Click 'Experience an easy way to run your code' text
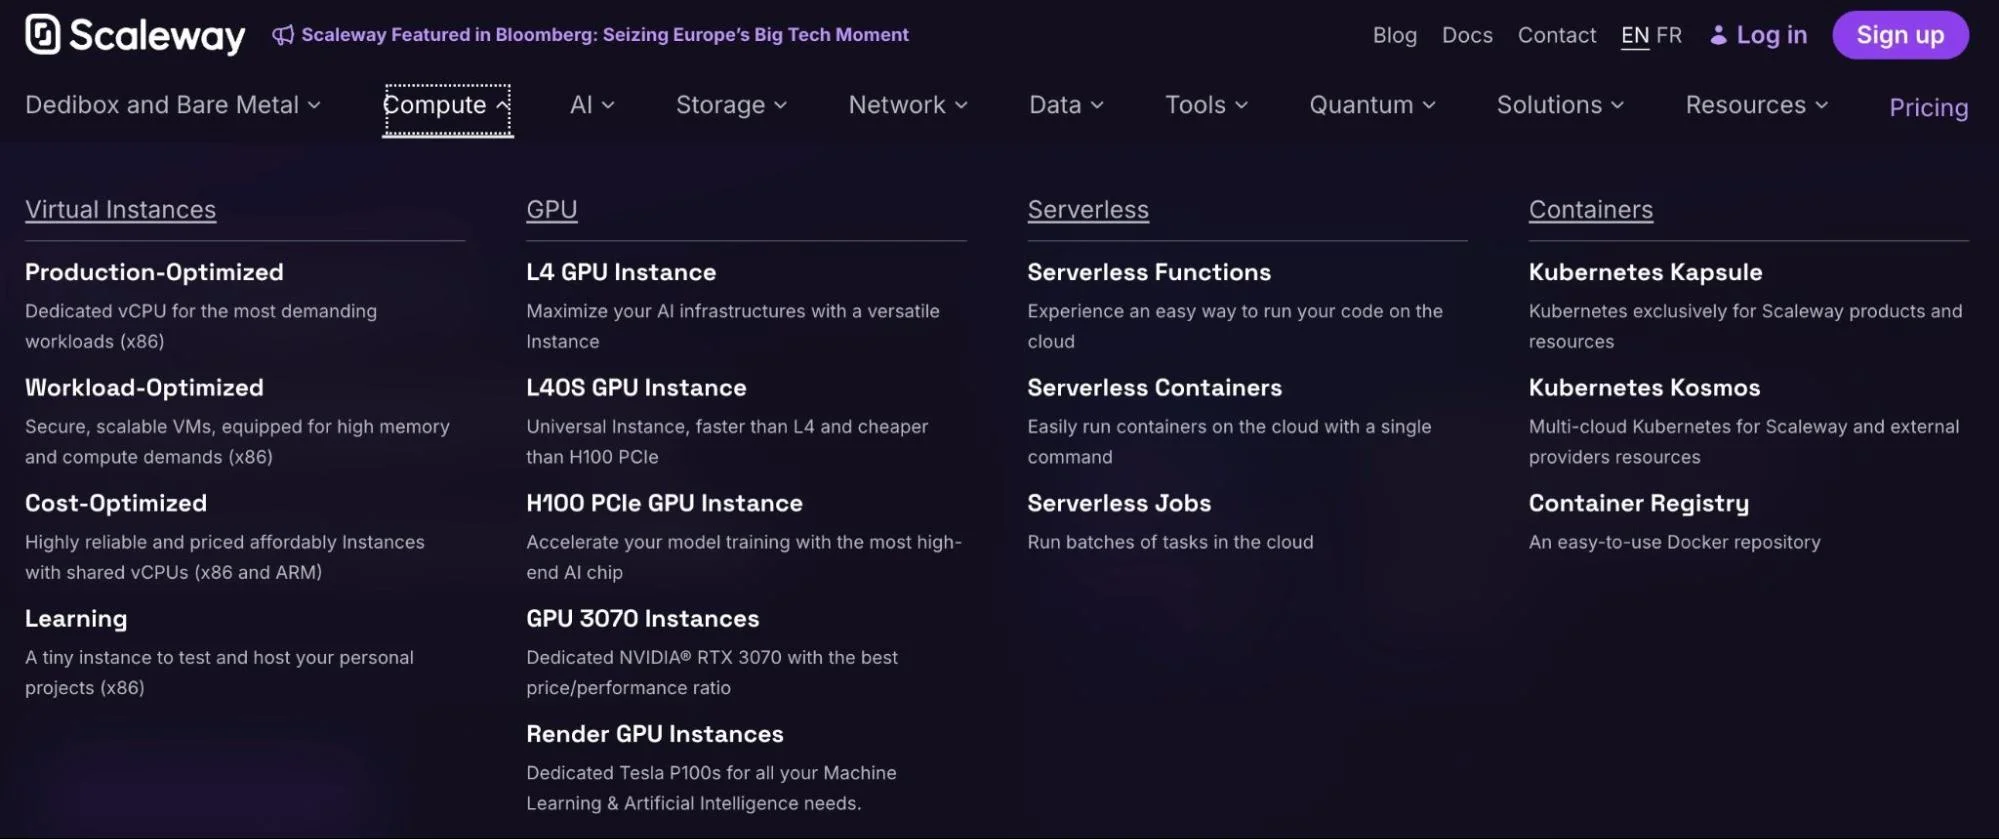1999x839 pixels. (x=1235, y=326)
